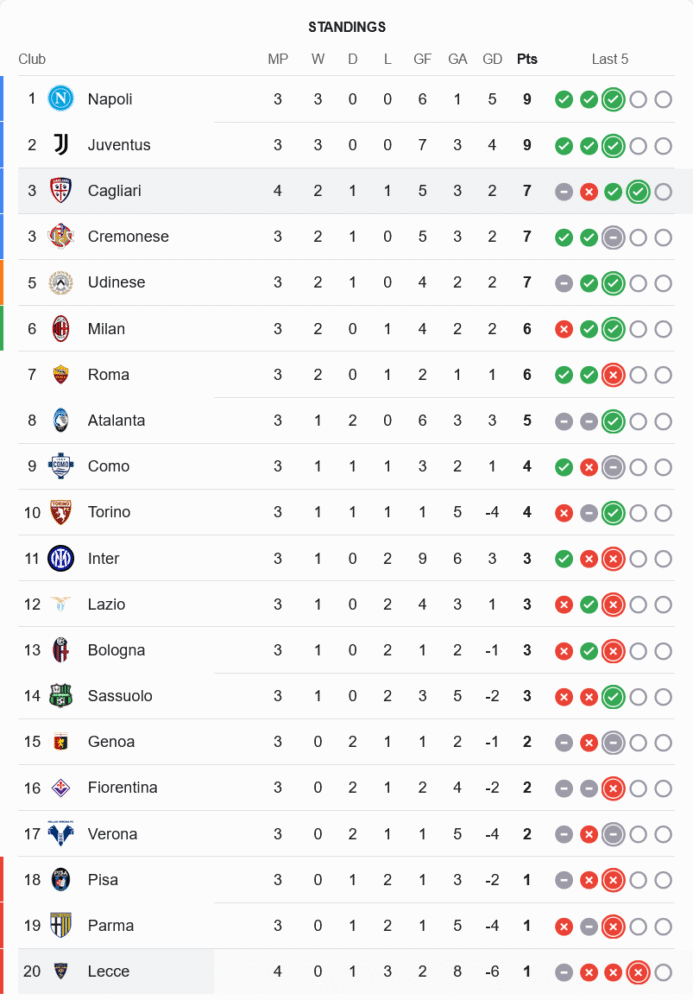Click the Juventus club logo
Image resolution: width=693 pixels, height=1000 pixels.
click(61, 145)
